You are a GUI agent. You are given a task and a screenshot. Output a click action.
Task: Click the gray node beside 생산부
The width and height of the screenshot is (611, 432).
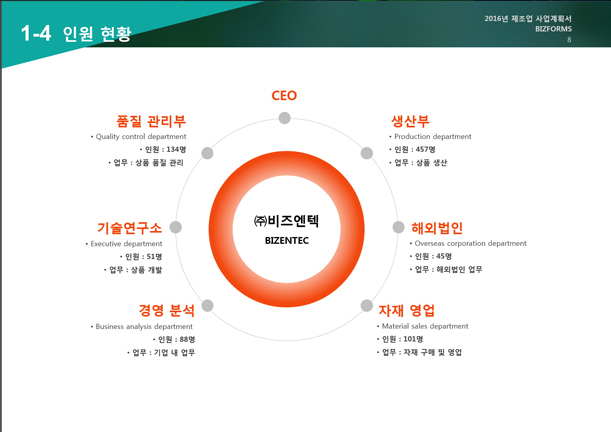click(x=367, y=153)
